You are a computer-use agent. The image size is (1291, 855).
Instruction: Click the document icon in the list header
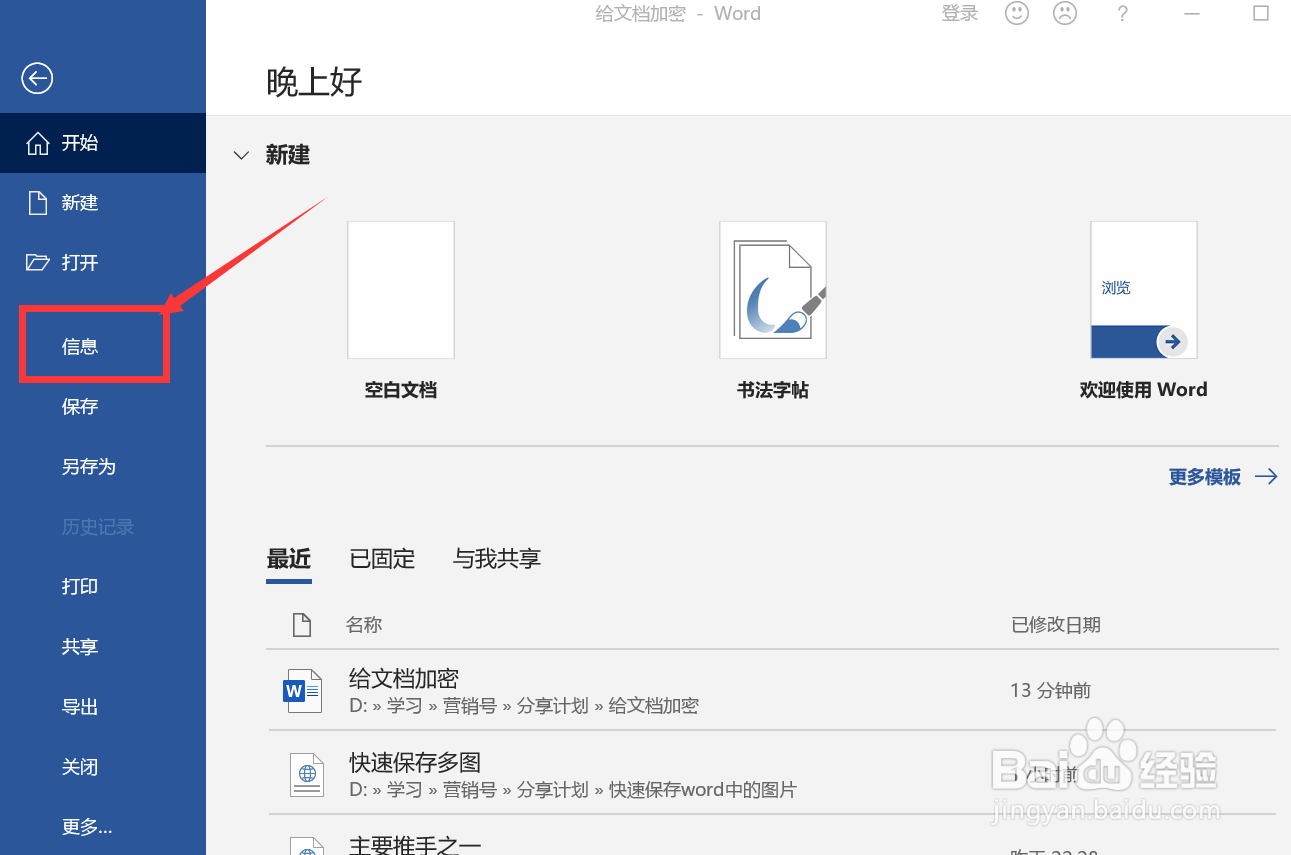click(x=301, y=625)
